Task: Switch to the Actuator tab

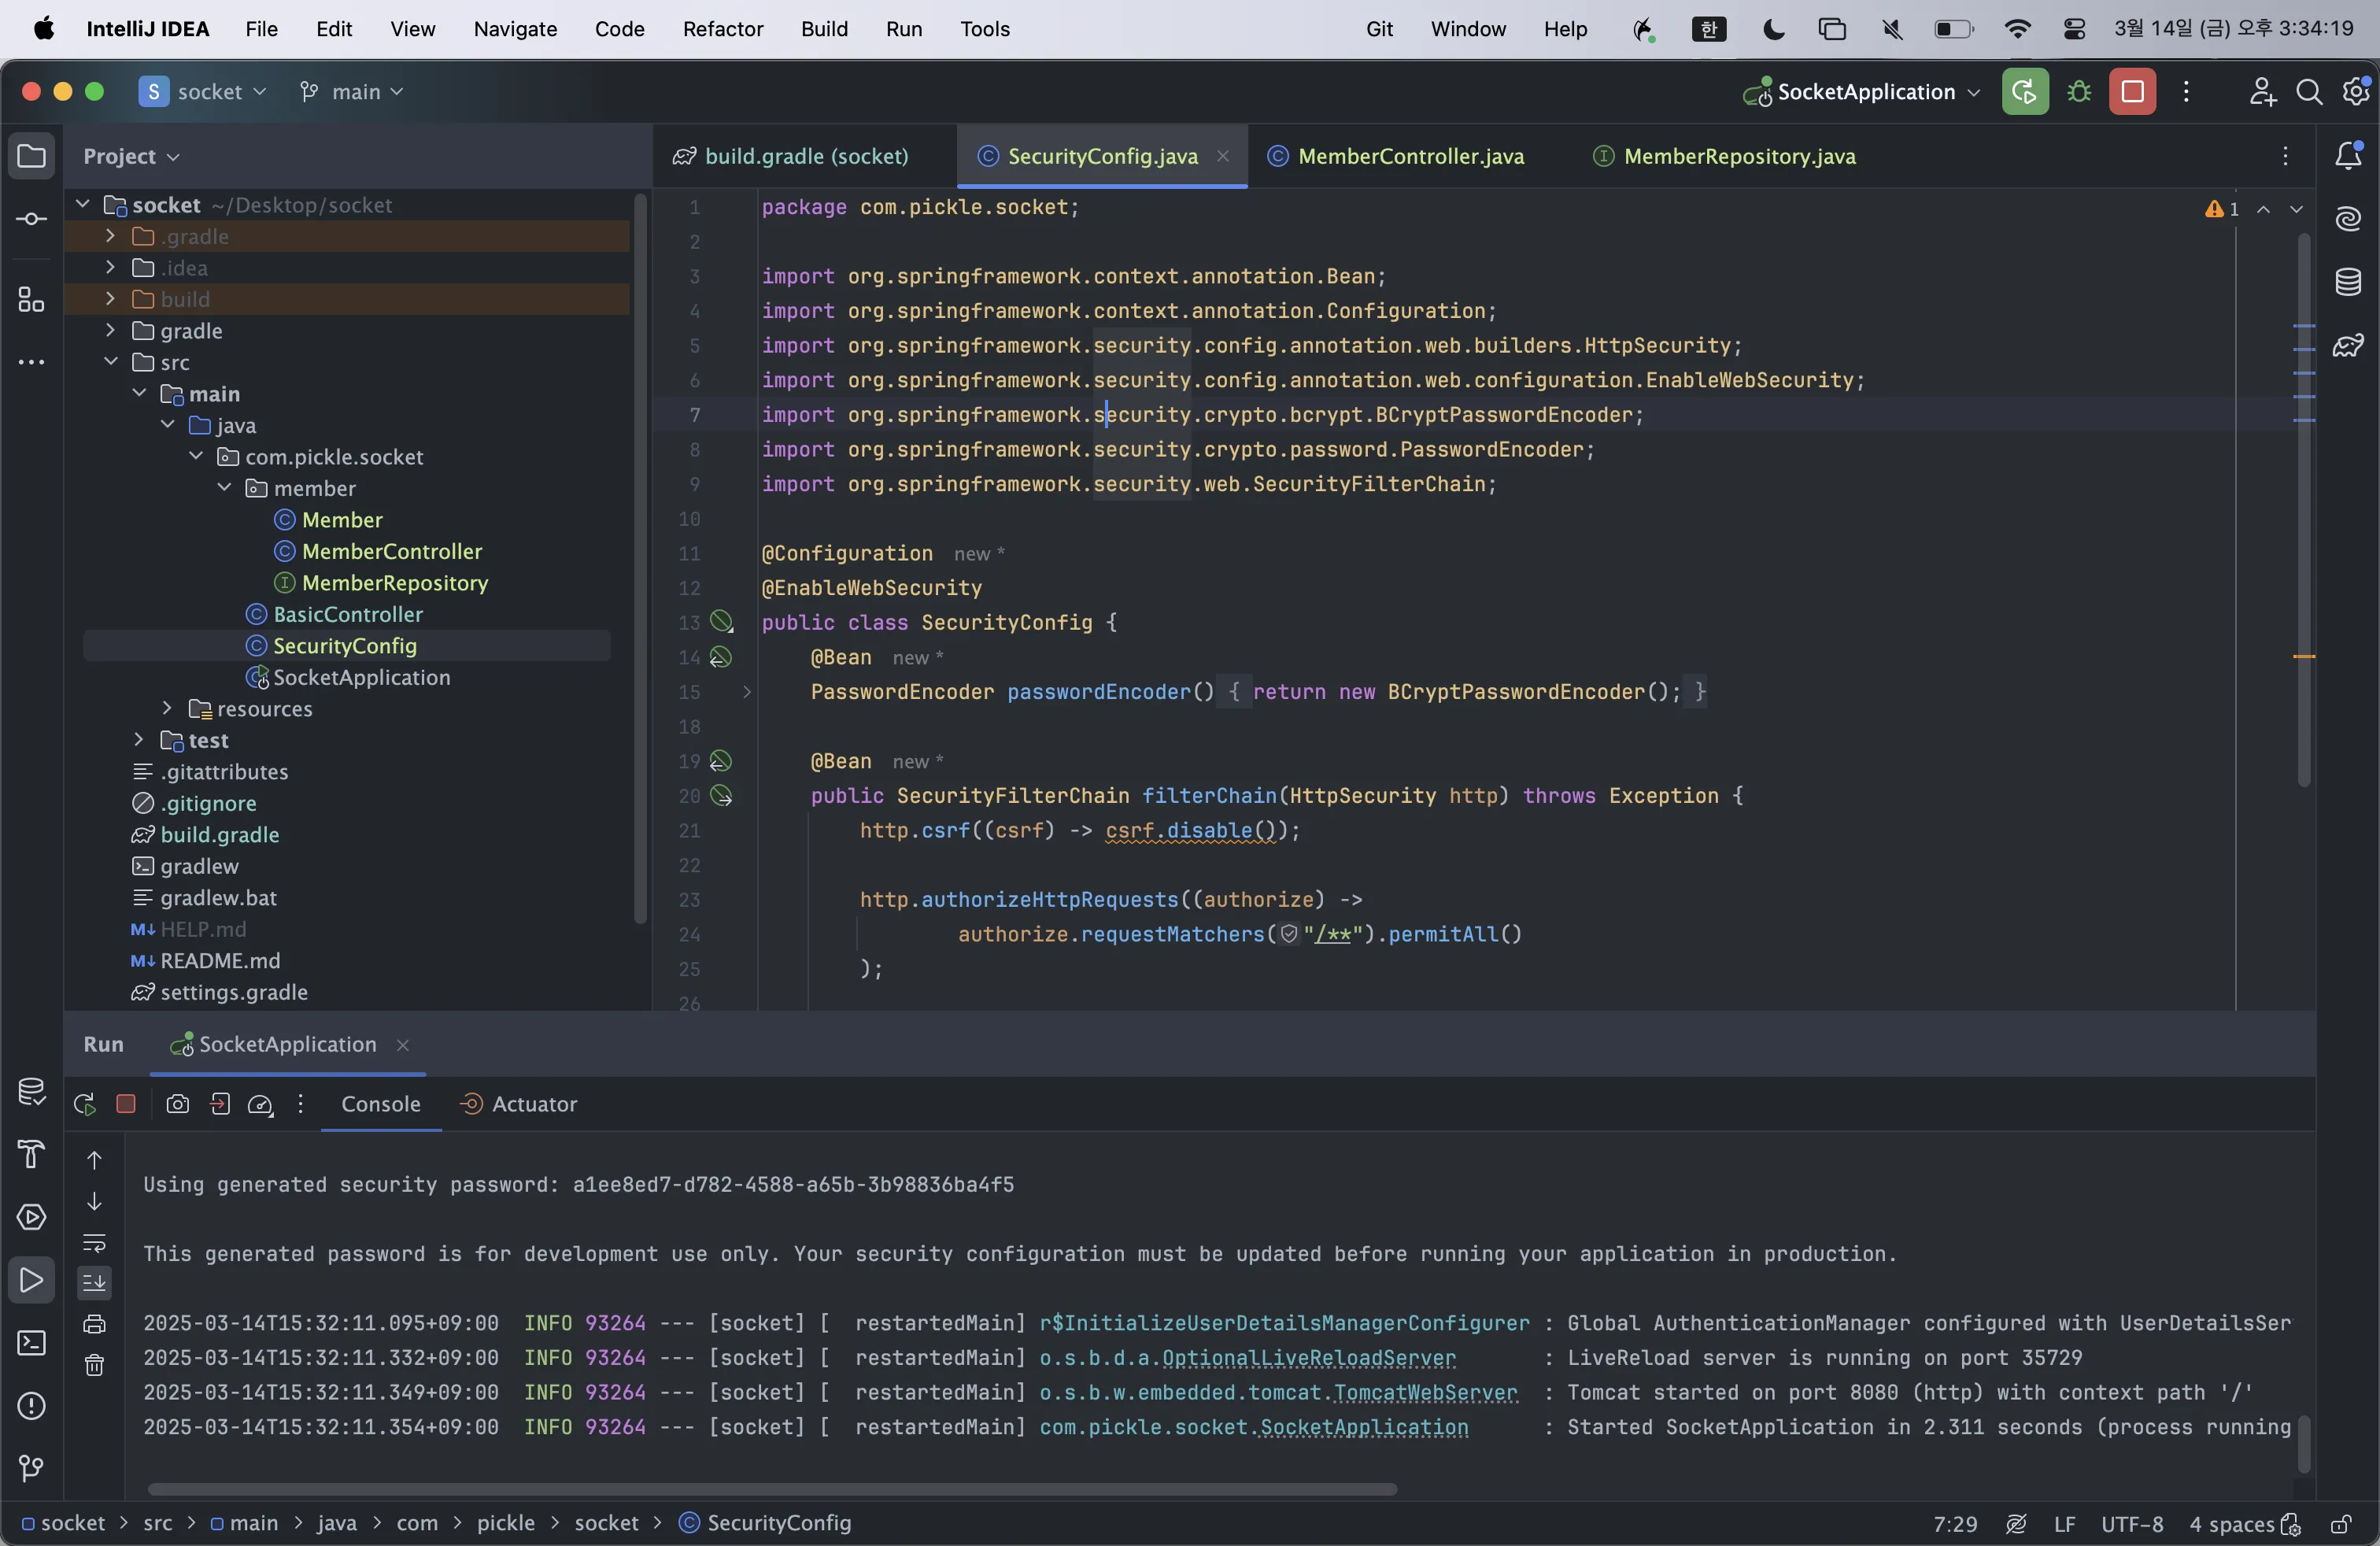Action: [520, 1104]
